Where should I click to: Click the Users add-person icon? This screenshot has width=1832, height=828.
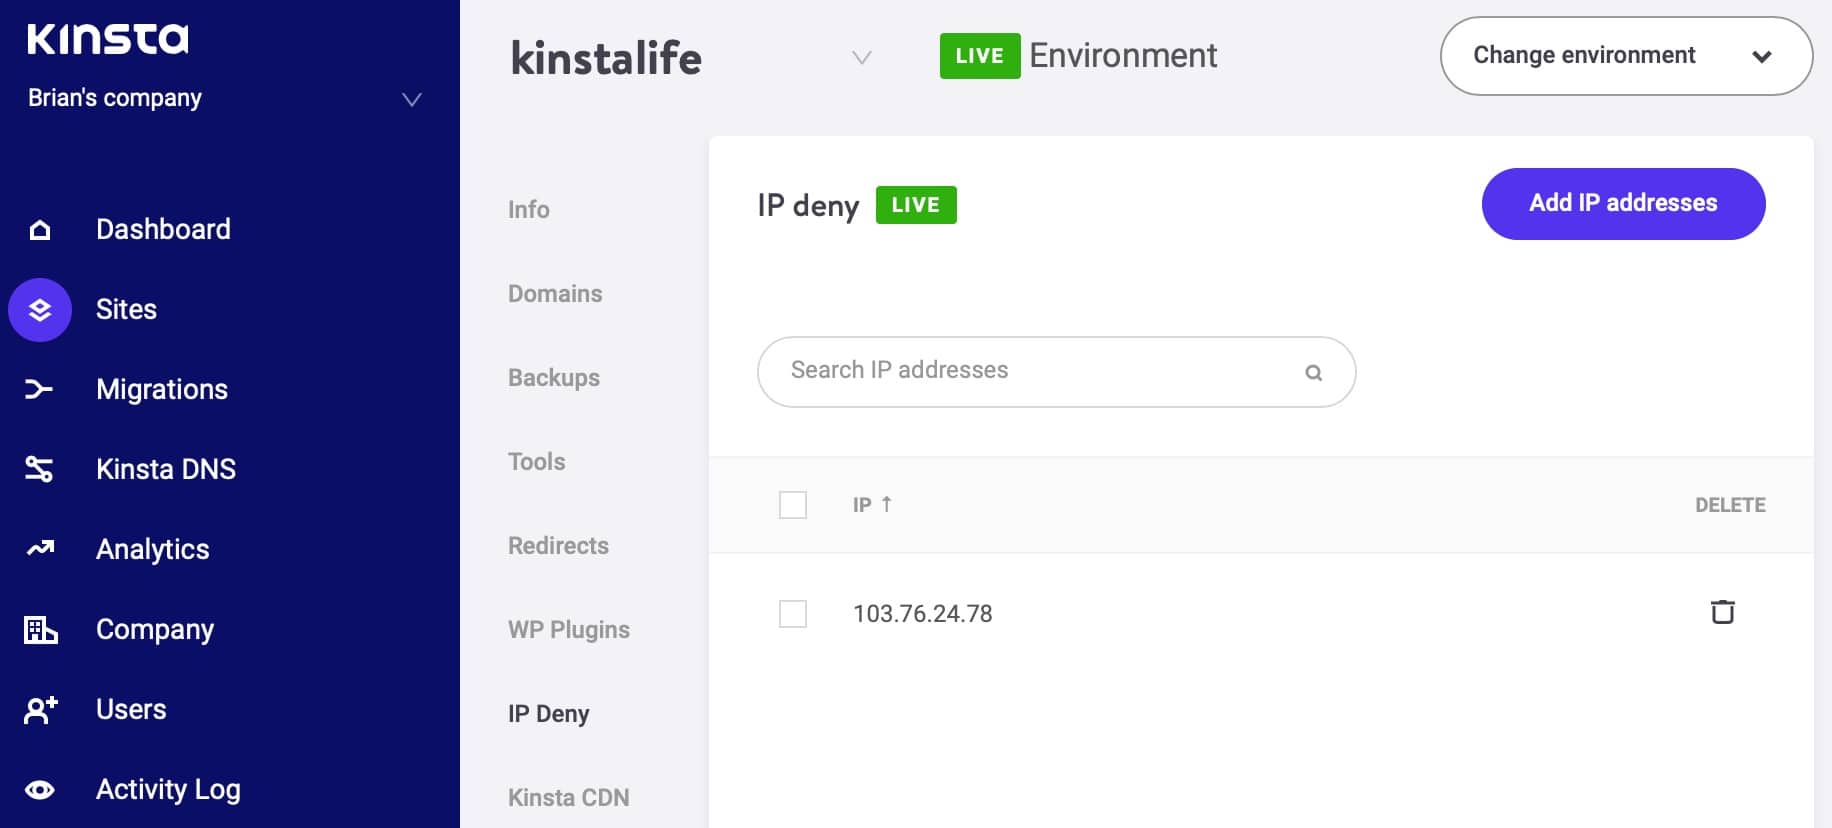pos(40,710)
